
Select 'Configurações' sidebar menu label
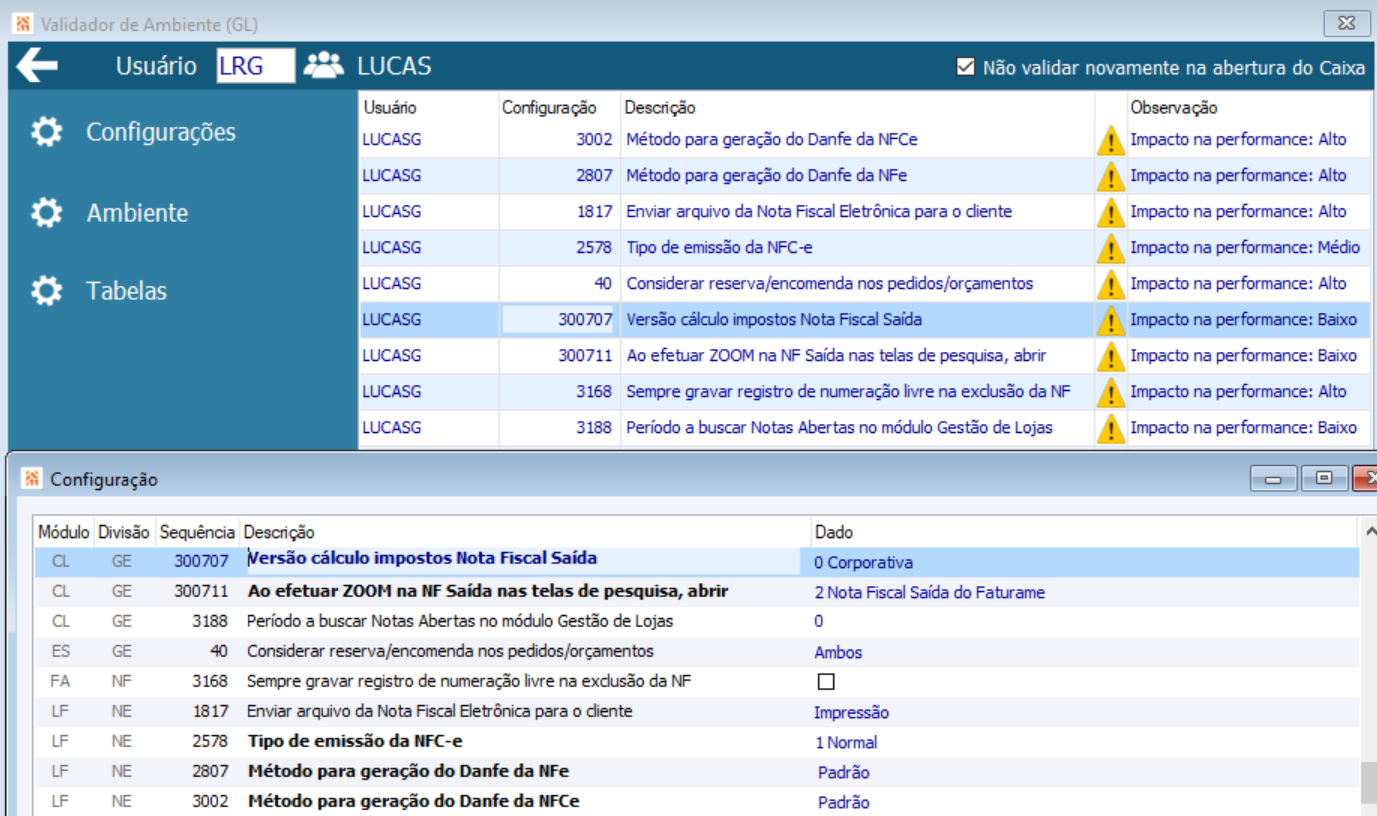click(161, 132)
